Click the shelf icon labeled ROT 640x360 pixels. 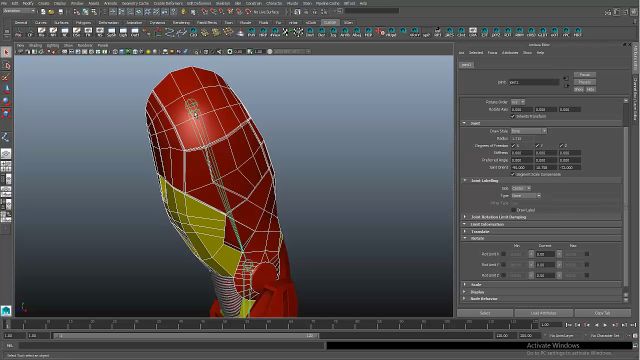tap(508, 32)
